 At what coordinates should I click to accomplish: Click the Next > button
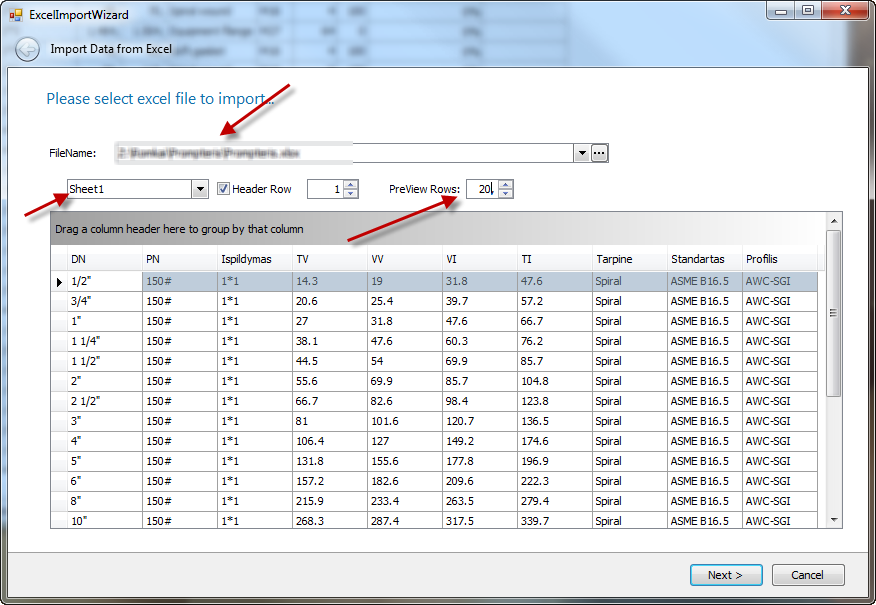(x=726, y=575)
